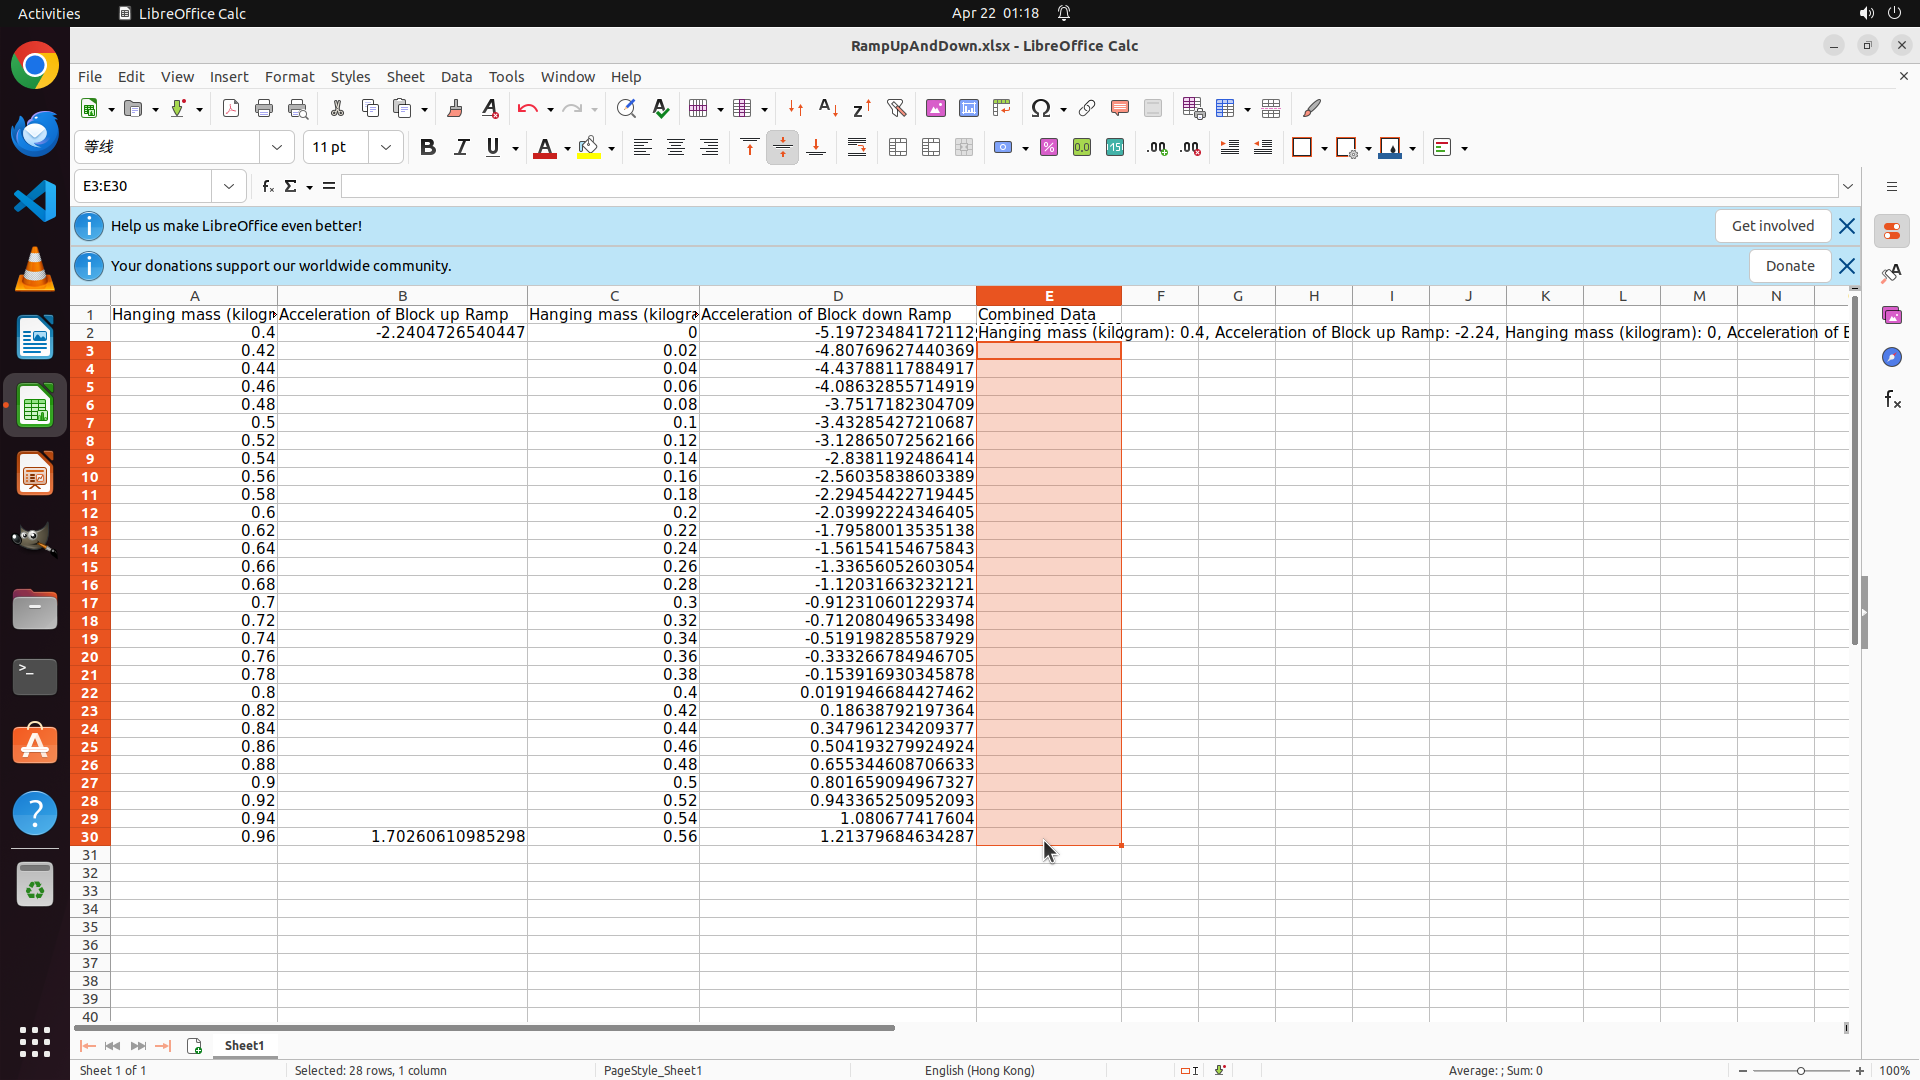Click the Get involved button
Viewport: 1920px width, 1080px height.
[1772, 226]
